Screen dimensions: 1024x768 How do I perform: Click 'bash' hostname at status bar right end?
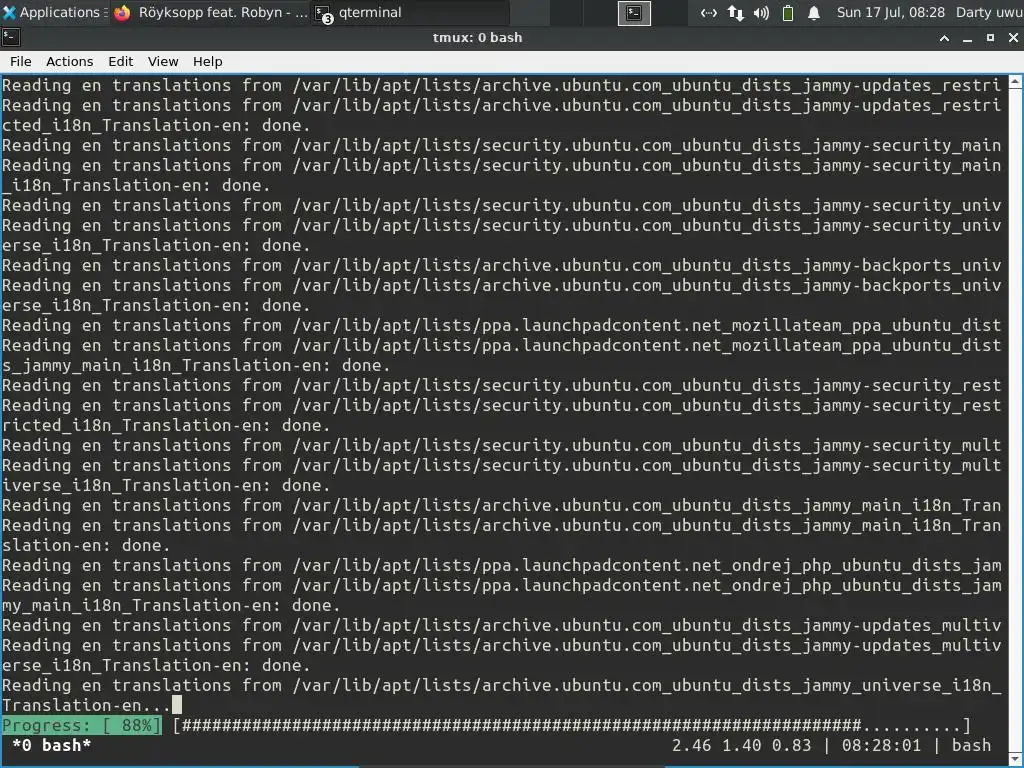971,745
